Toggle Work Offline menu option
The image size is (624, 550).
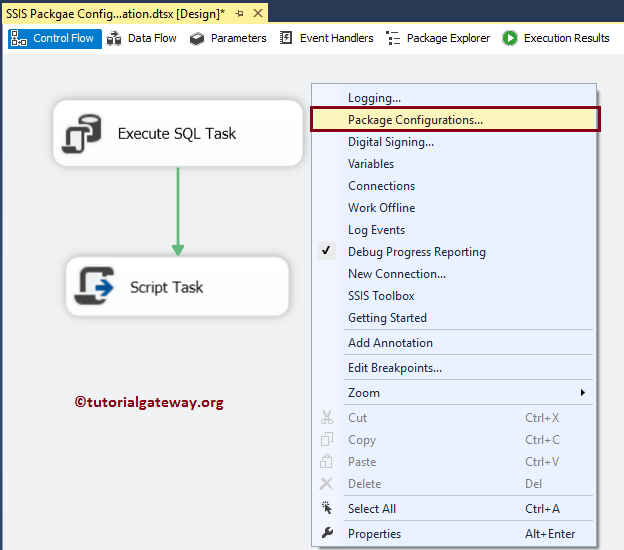click(454, 208)
